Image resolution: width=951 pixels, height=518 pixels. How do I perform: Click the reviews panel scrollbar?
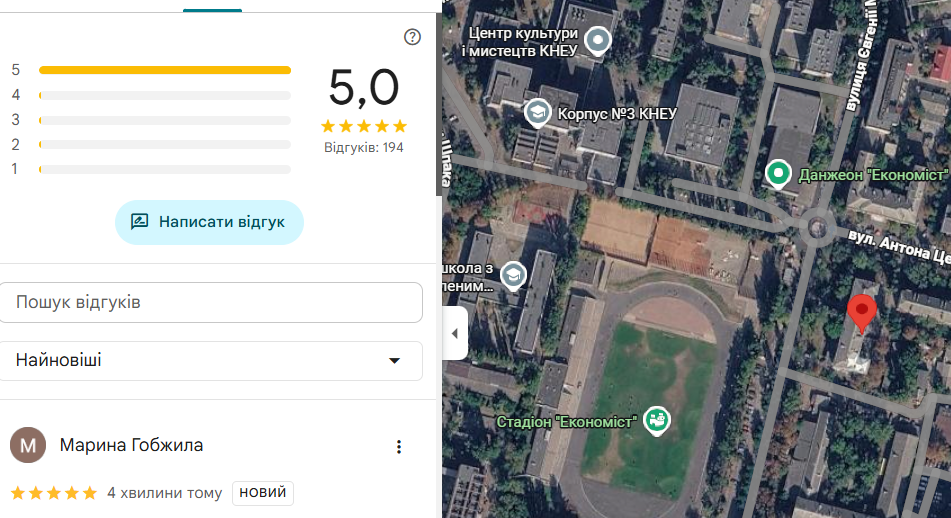[439, 104]
